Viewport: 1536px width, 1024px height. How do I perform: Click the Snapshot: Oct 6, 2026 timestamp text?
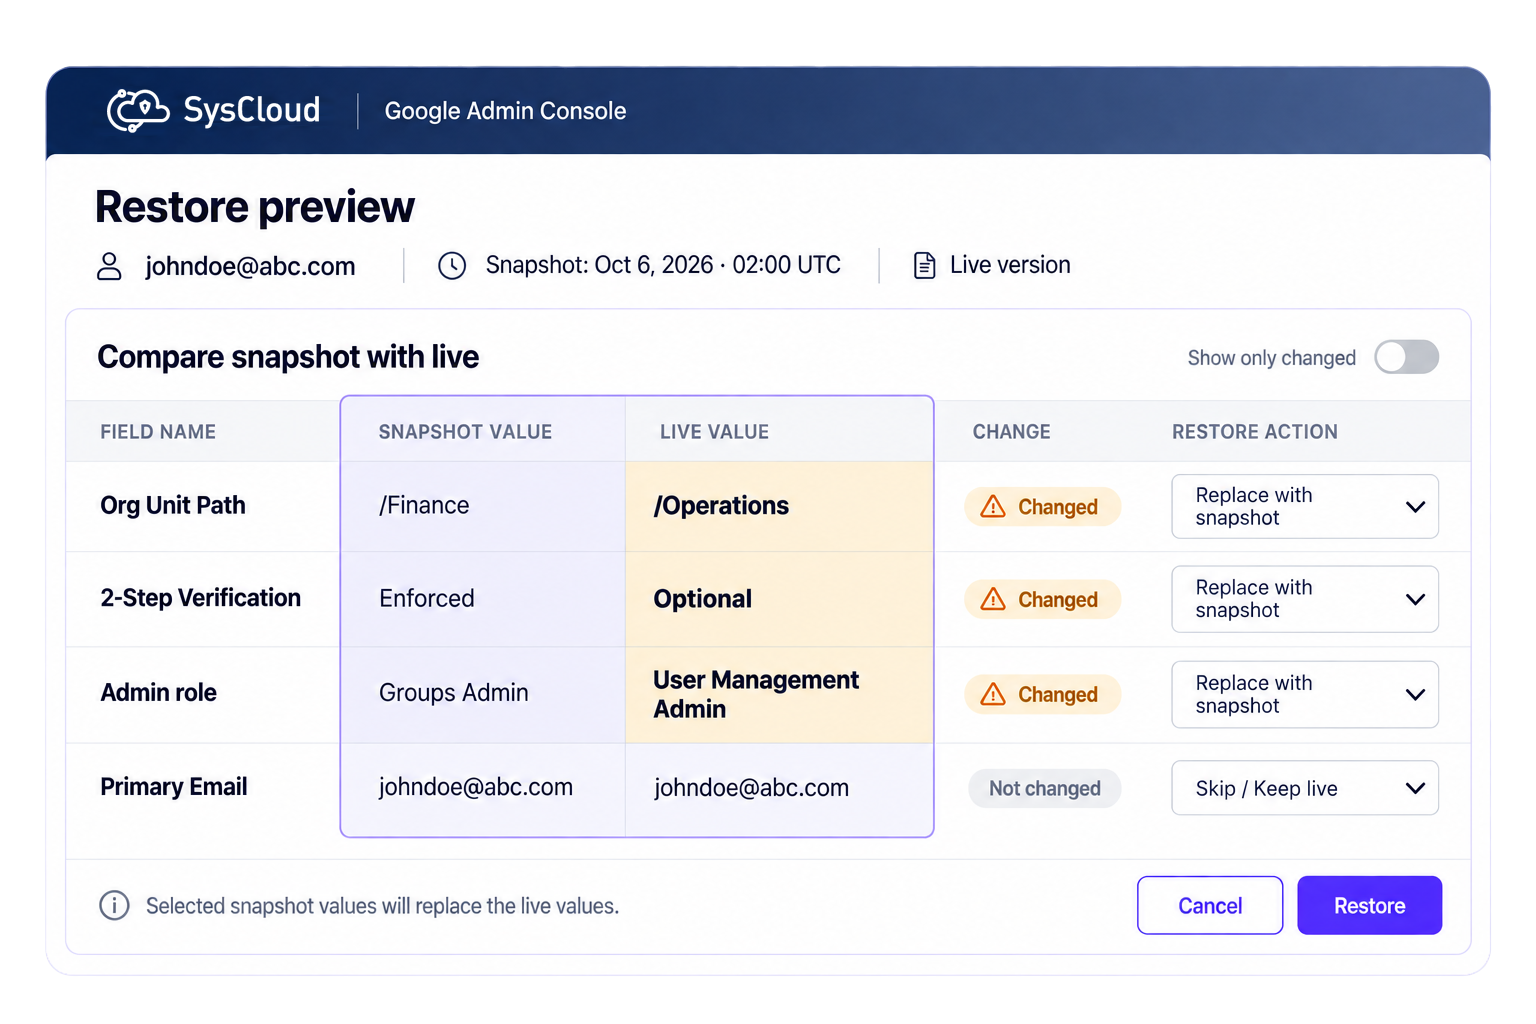click(x=663, y=265)
